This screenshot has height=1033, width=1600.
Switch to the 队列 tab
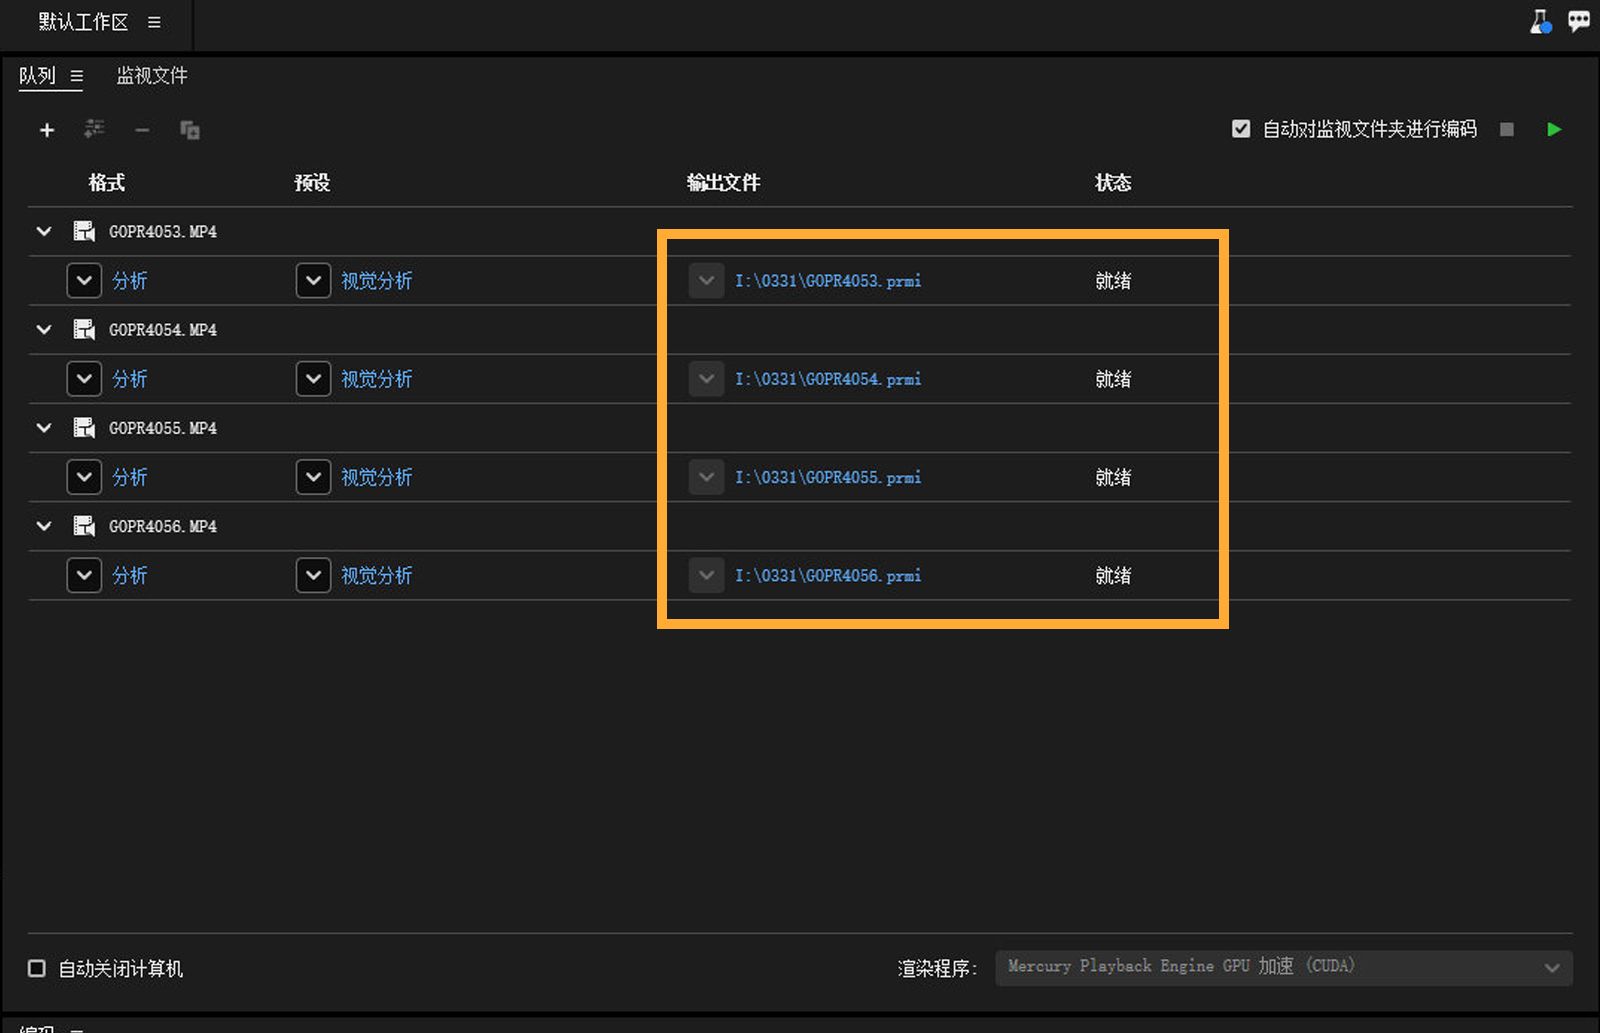[x=37, y=76]
